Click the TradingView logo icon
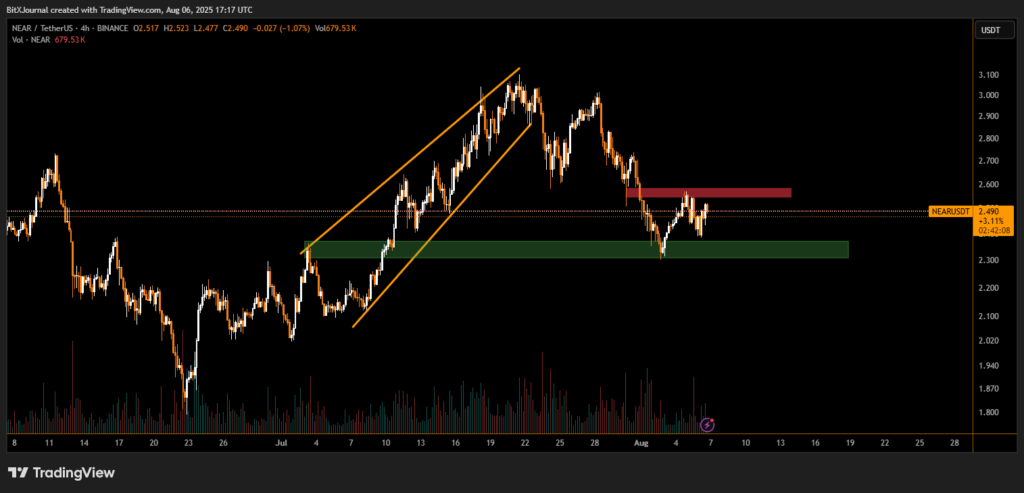The width and height of the screenshot is (1024, 493). pos(17,472)
